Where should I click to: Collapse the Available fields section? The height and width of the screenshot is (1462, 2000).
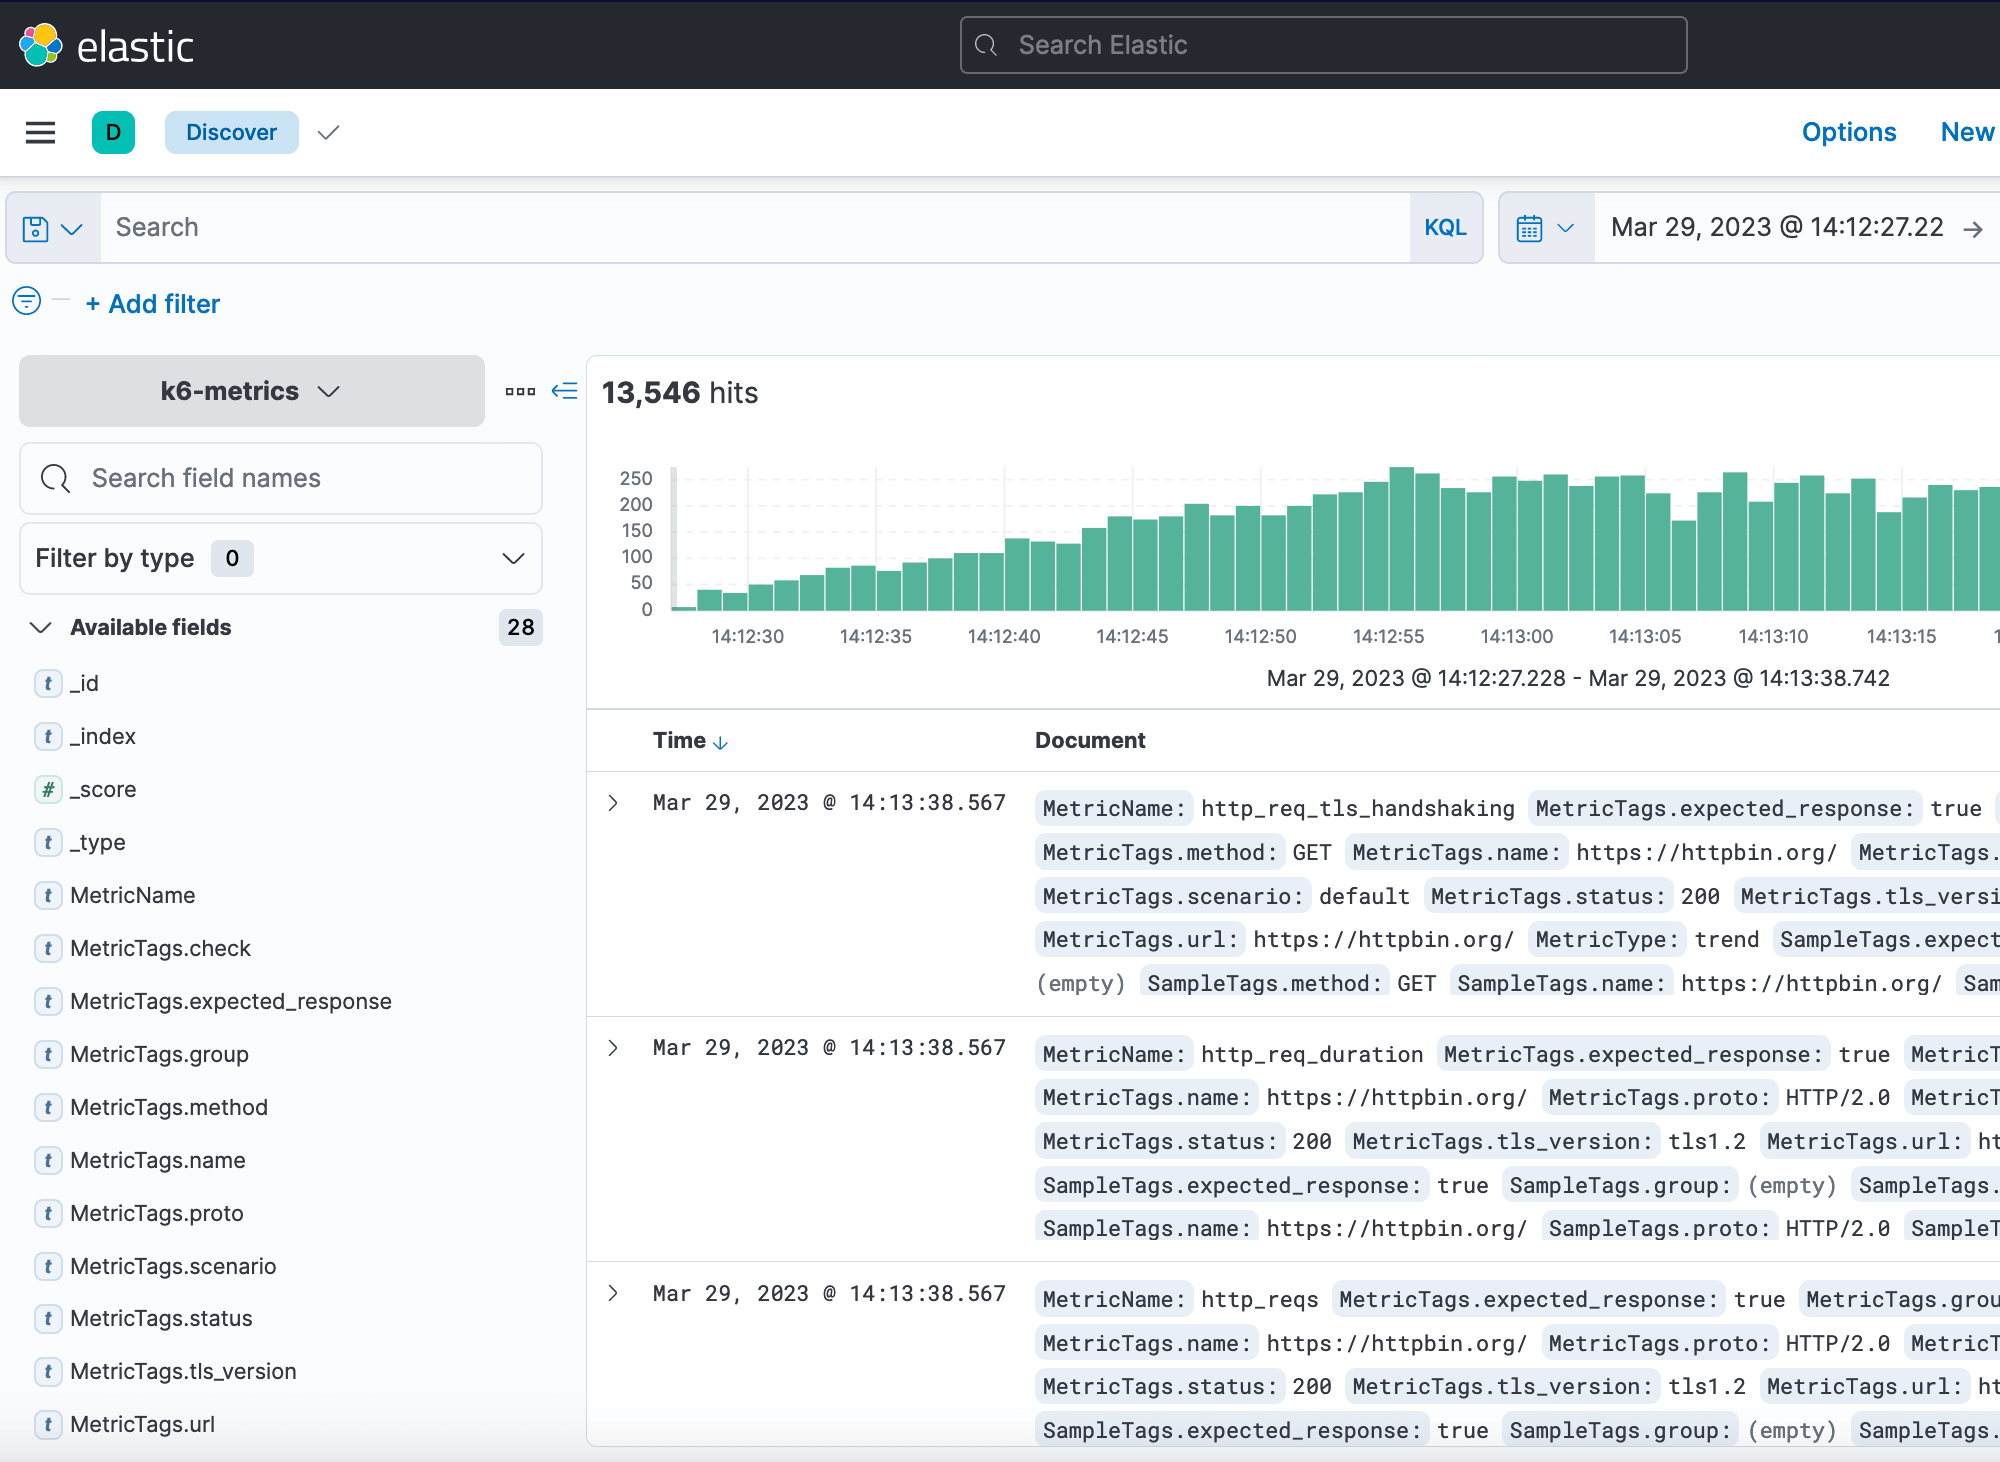coord(41,628)
